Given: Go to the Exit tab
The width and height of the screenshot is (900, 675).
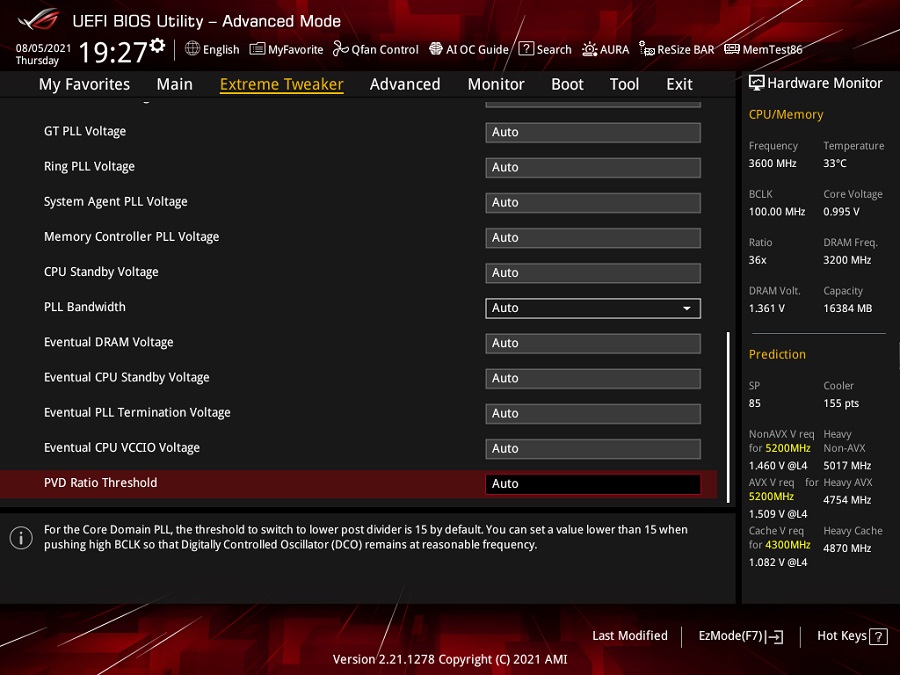Looking at the screenshot, I should [680, 84].
